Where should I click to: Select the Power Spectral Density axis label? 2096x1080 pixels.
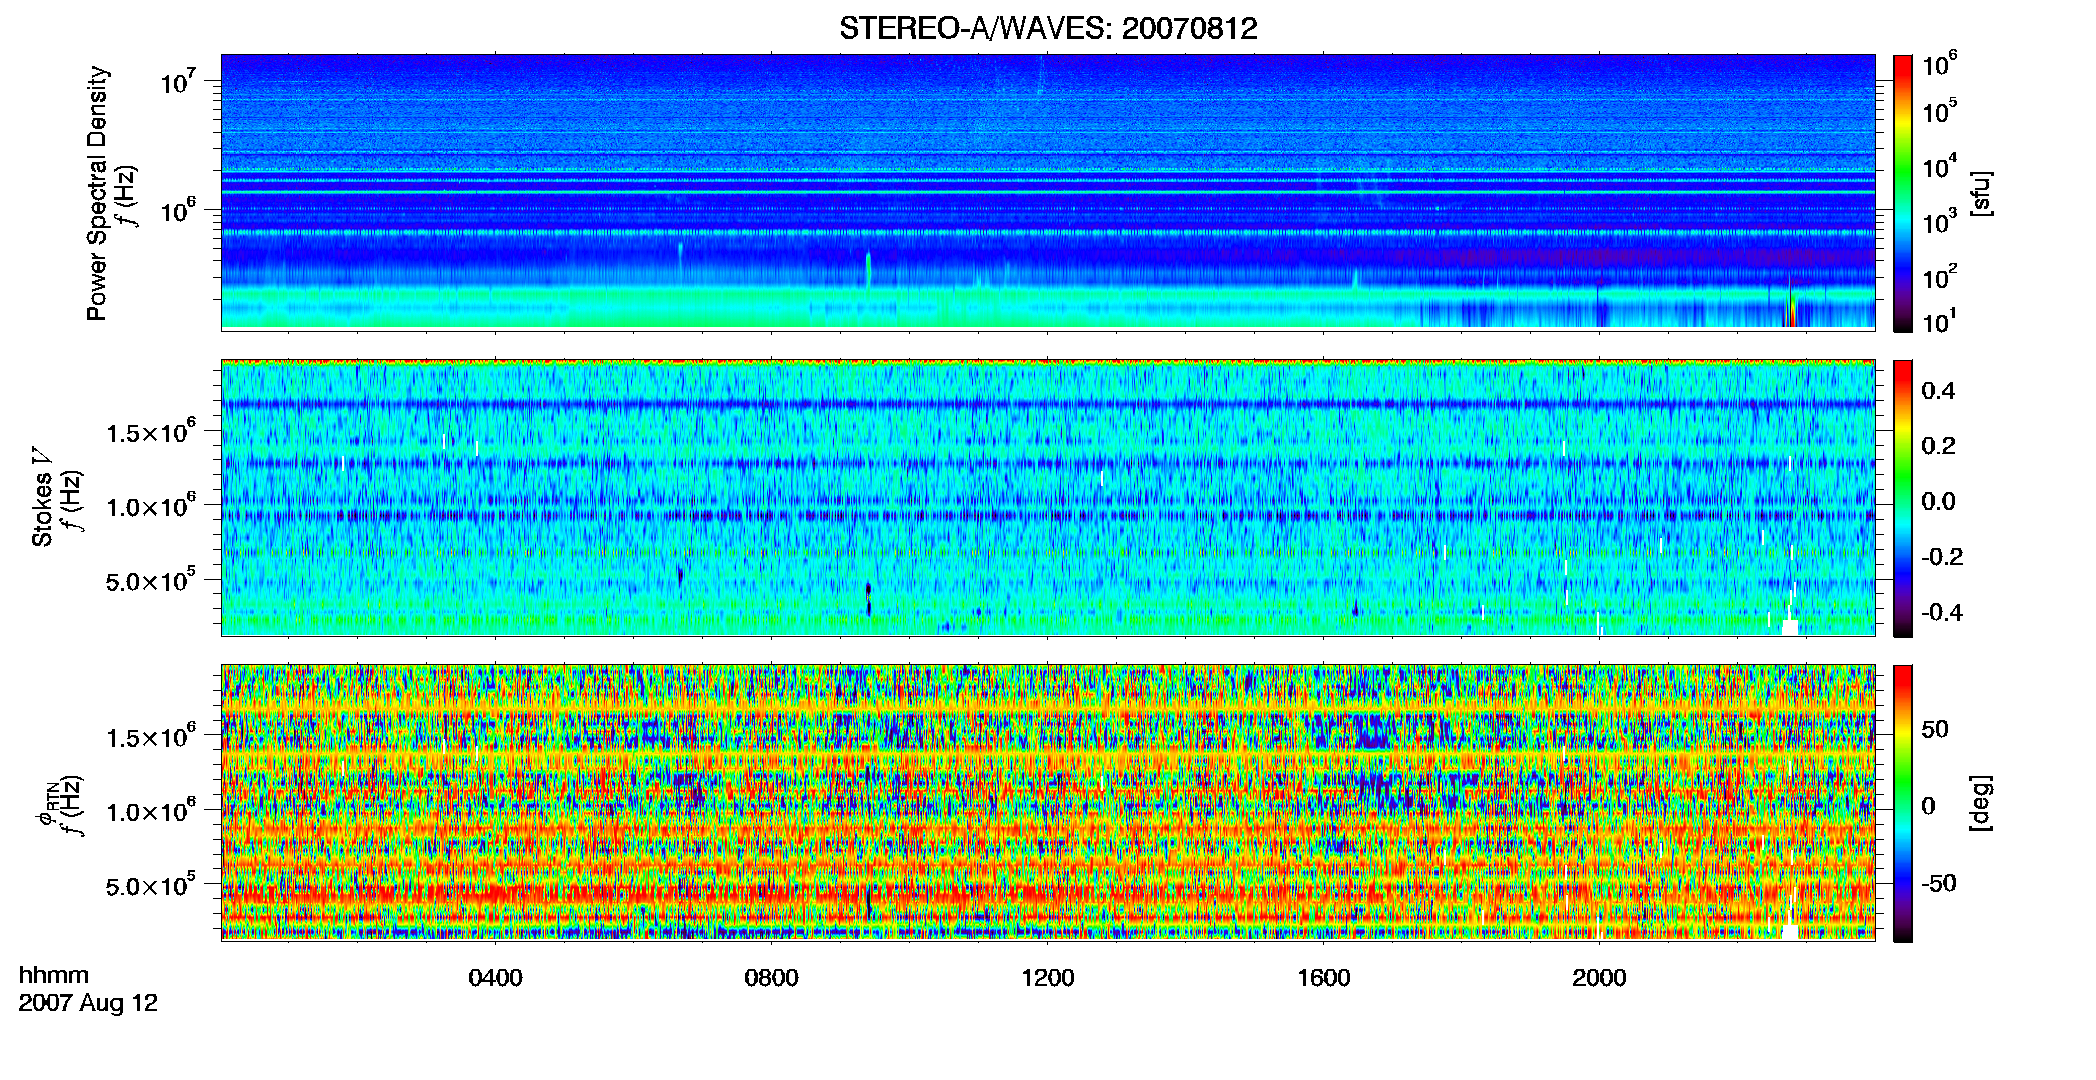[97, 193]
